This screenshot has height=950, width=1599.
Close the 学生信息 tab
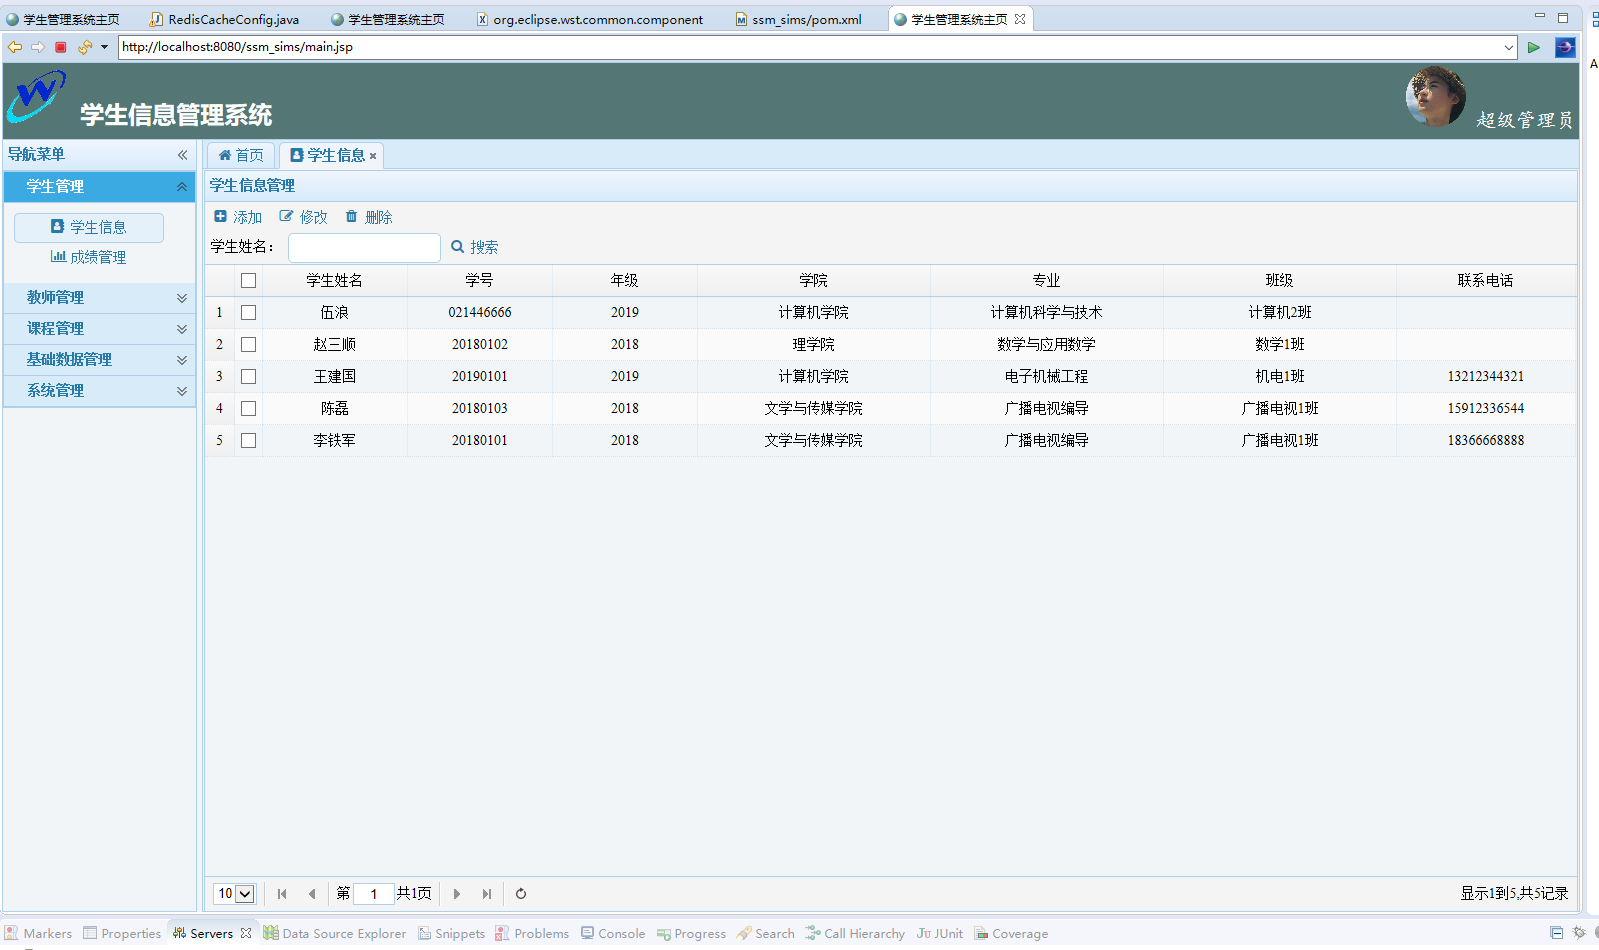373,156
